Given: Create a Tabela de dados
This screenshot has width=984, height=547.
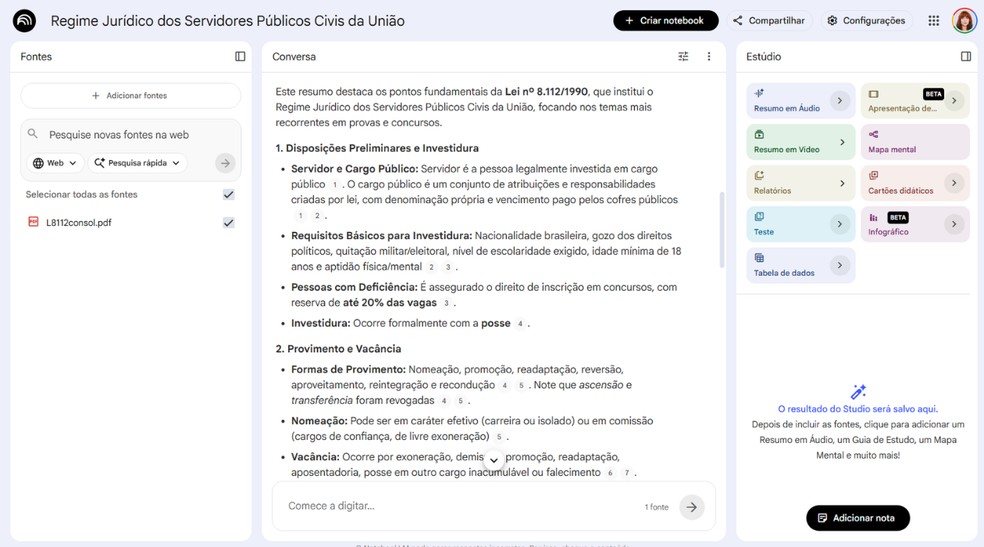Looking at the screenshot, I should [801, 265].
